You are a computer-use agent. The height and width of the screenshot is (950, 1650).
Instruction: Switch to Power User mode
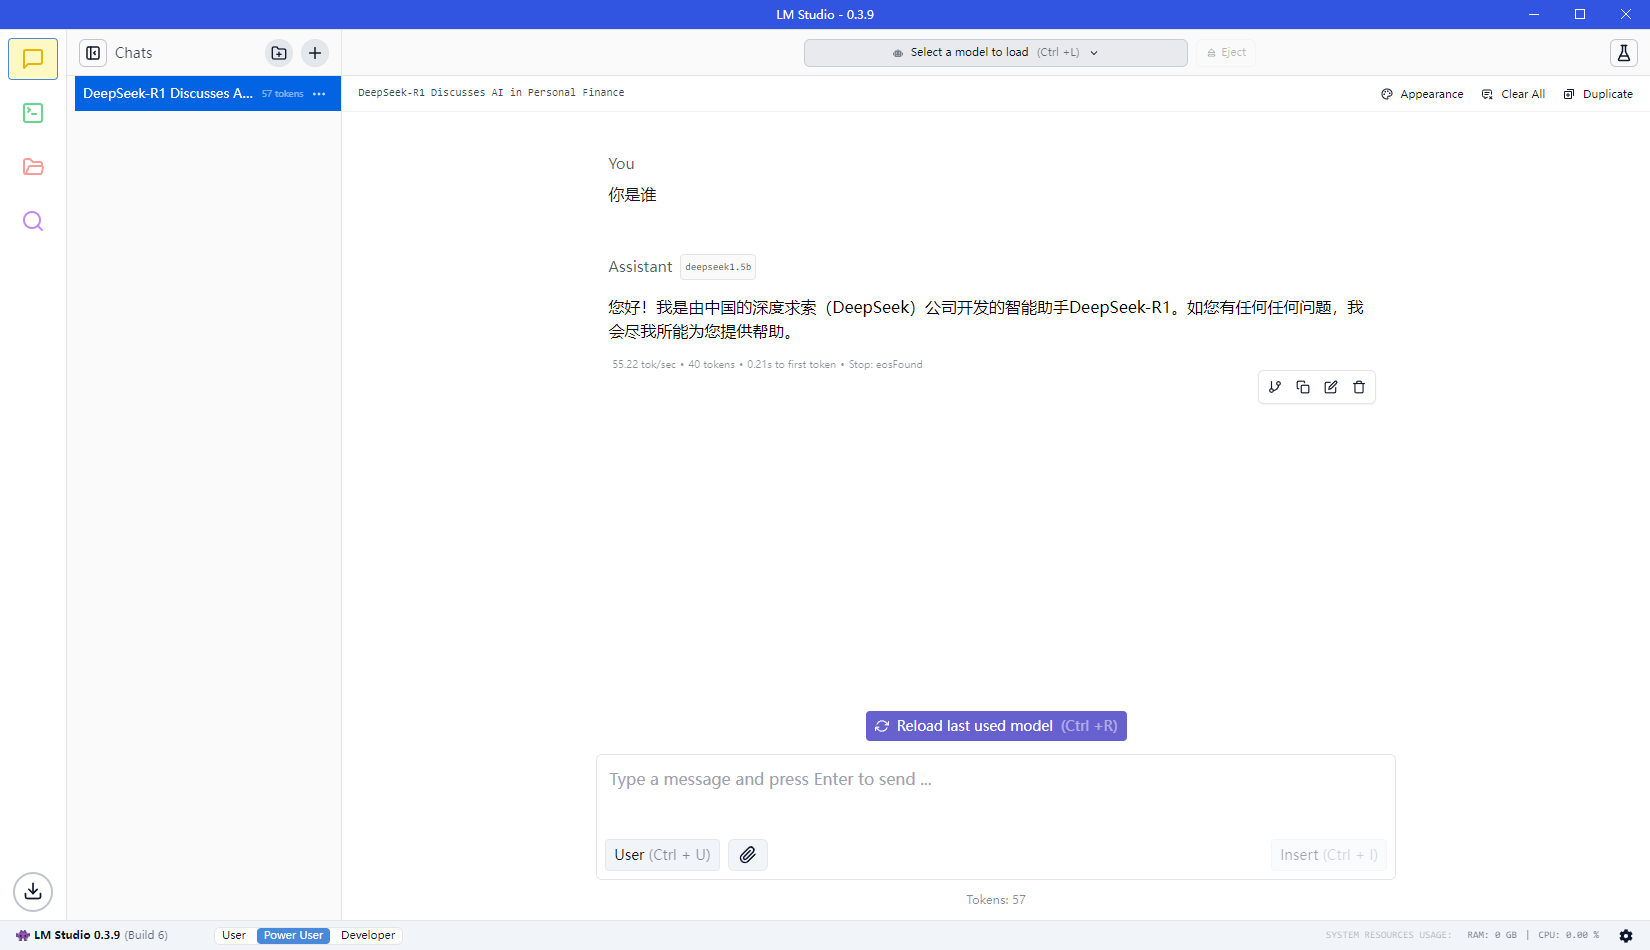pyautogui.click(x=293, y=936)
